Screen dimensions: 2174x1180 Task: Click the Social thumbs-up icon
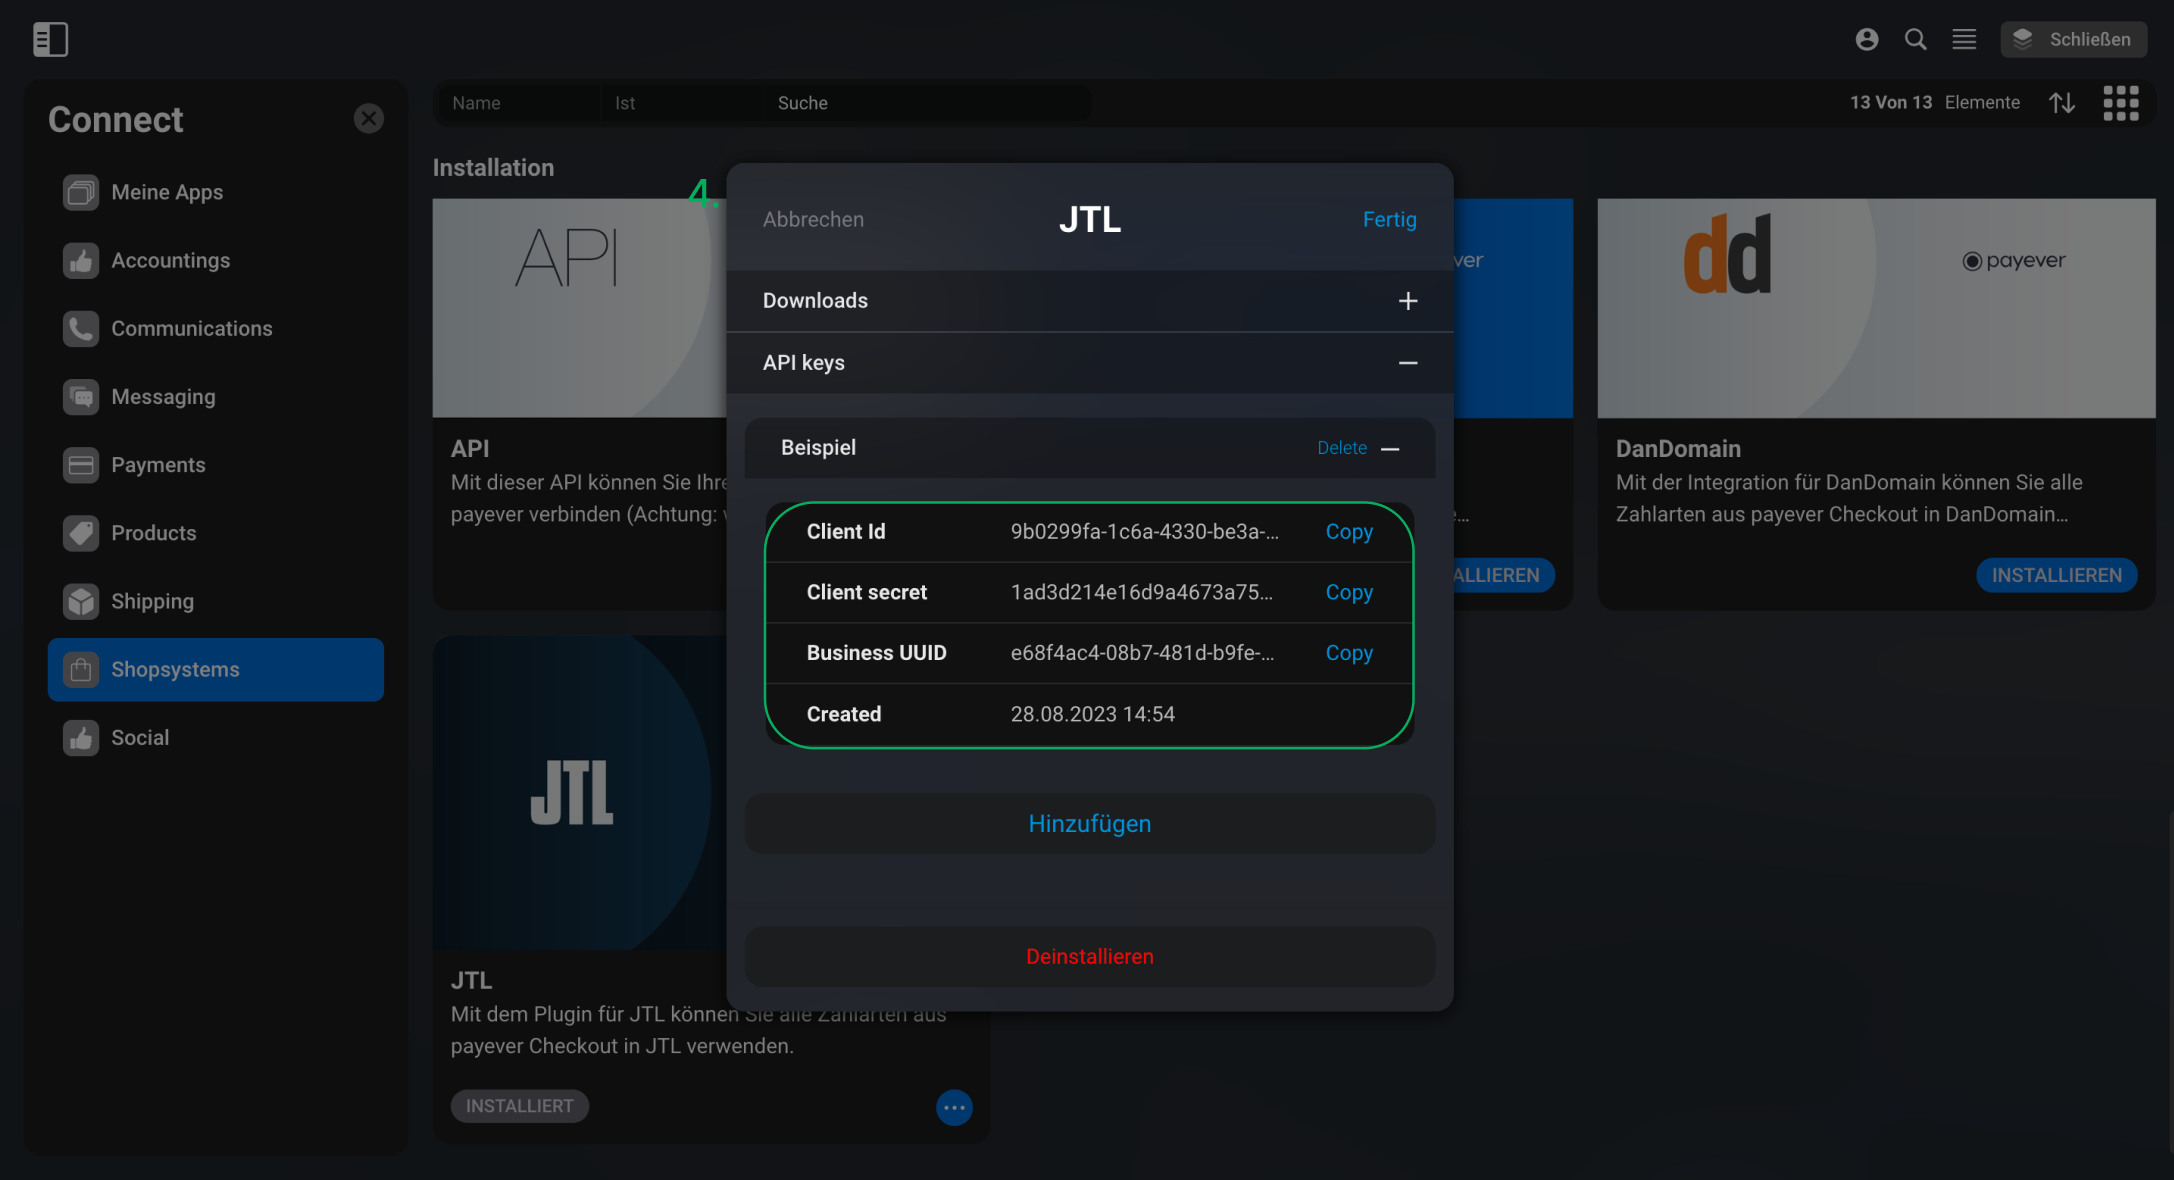click(81, 738)
